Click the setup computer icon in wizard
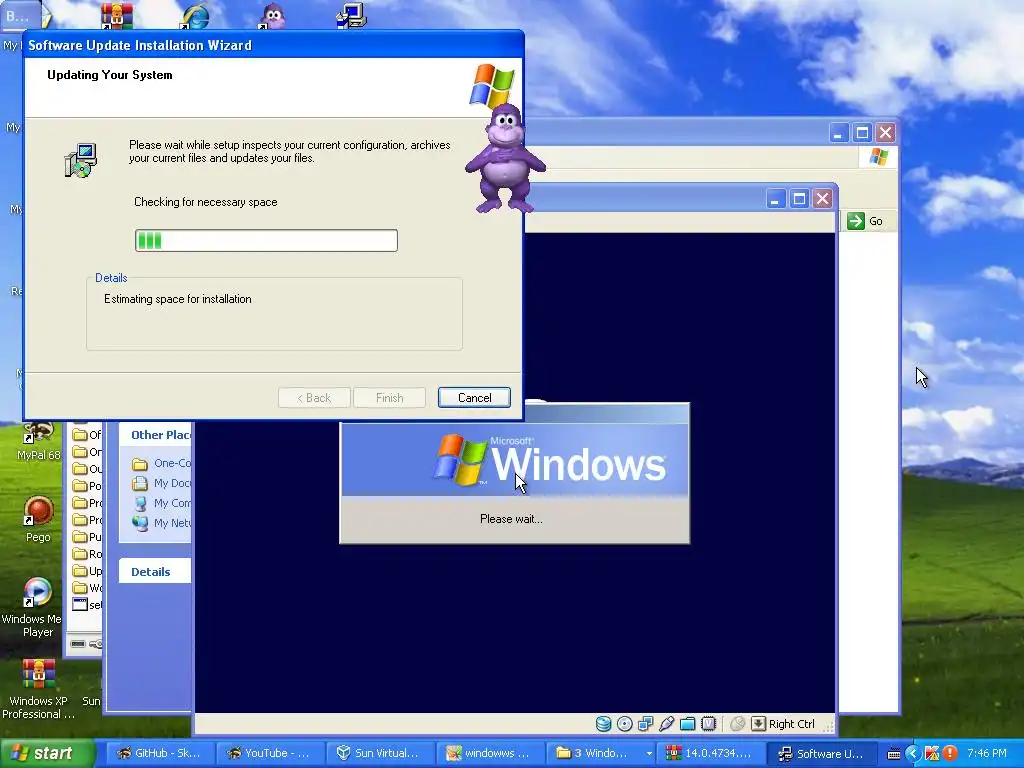 (x=81, y=161)
